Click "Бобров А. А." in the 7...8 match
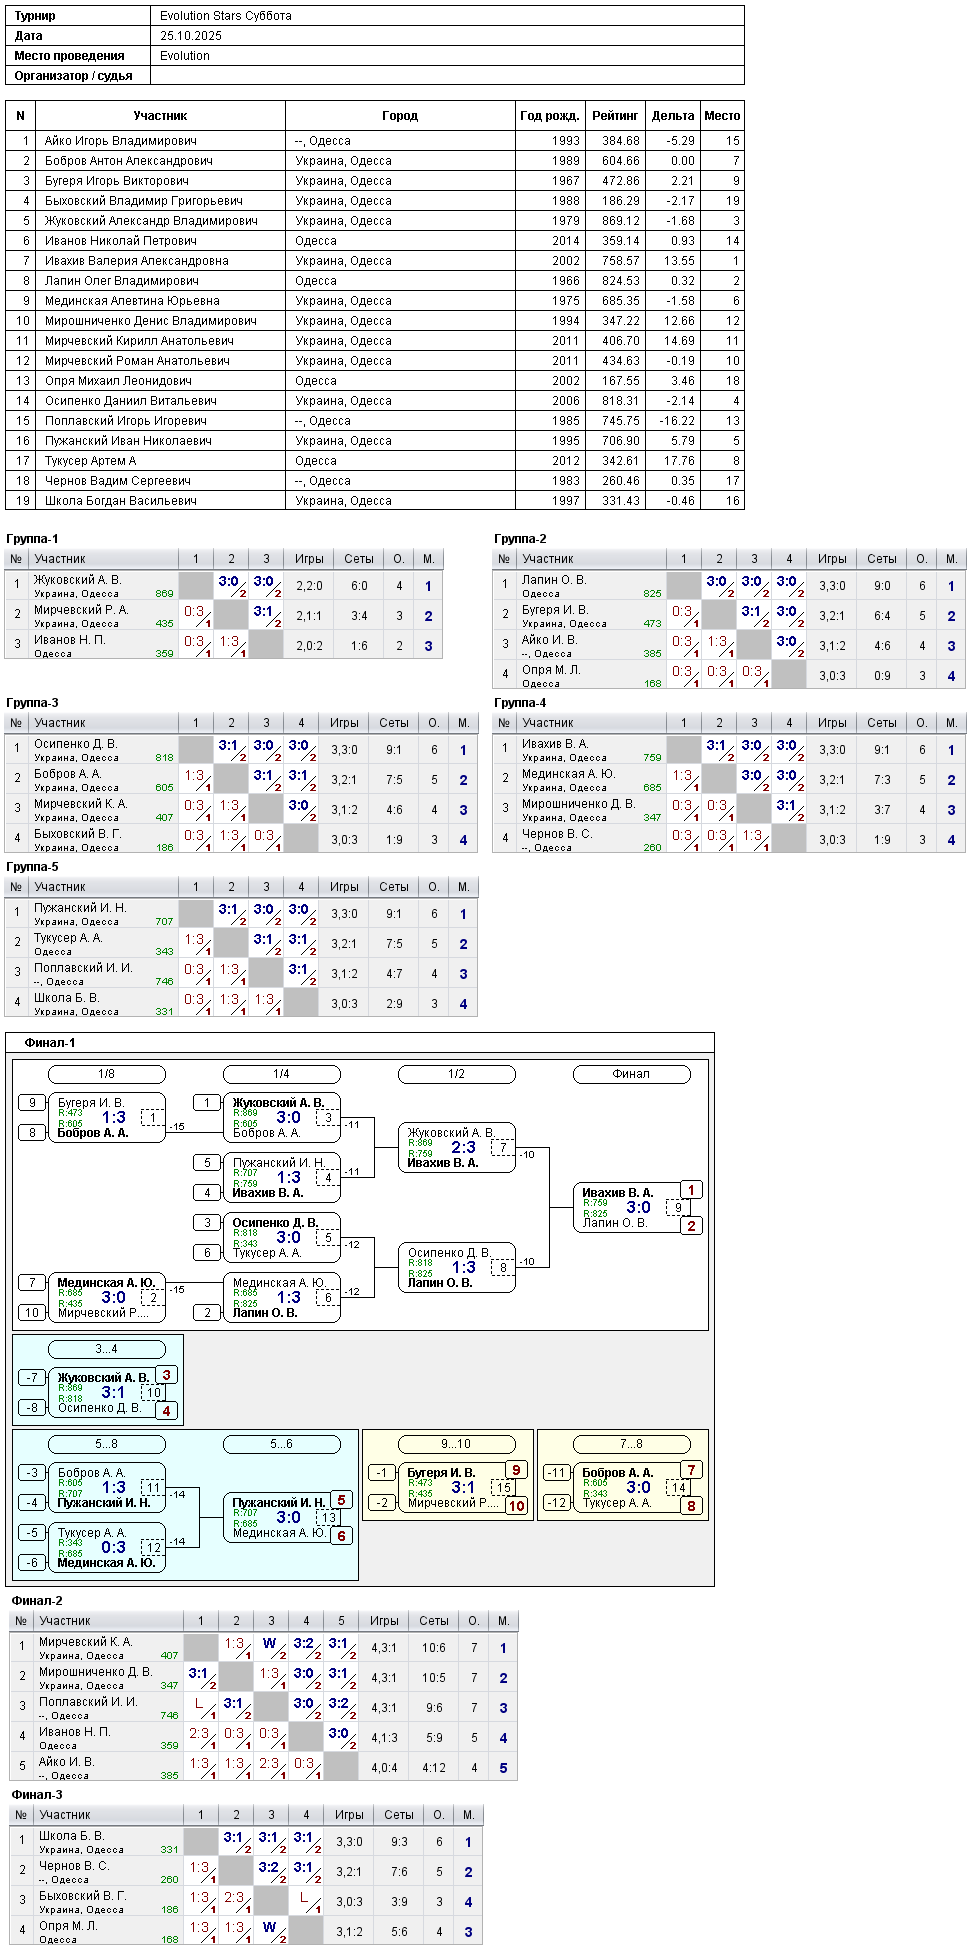This screenshot has height=1950, width=976. [617, 1473]
